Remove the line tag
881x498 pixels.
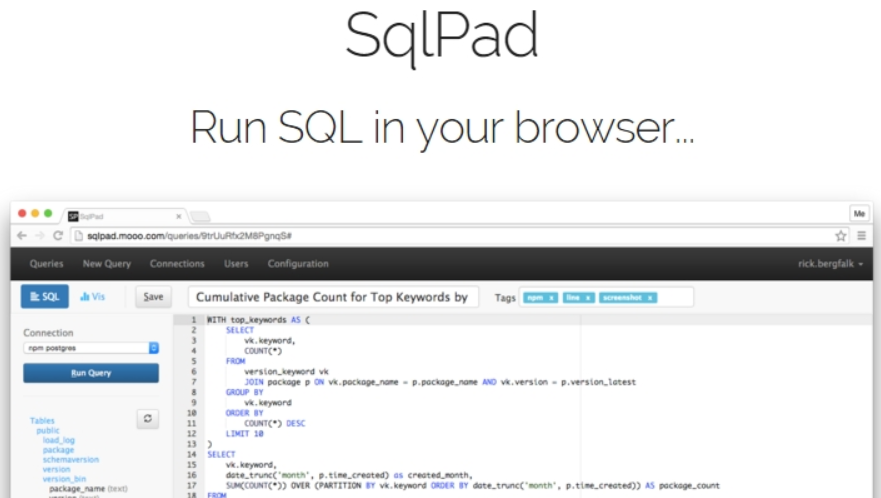click(x=588, y=298)
